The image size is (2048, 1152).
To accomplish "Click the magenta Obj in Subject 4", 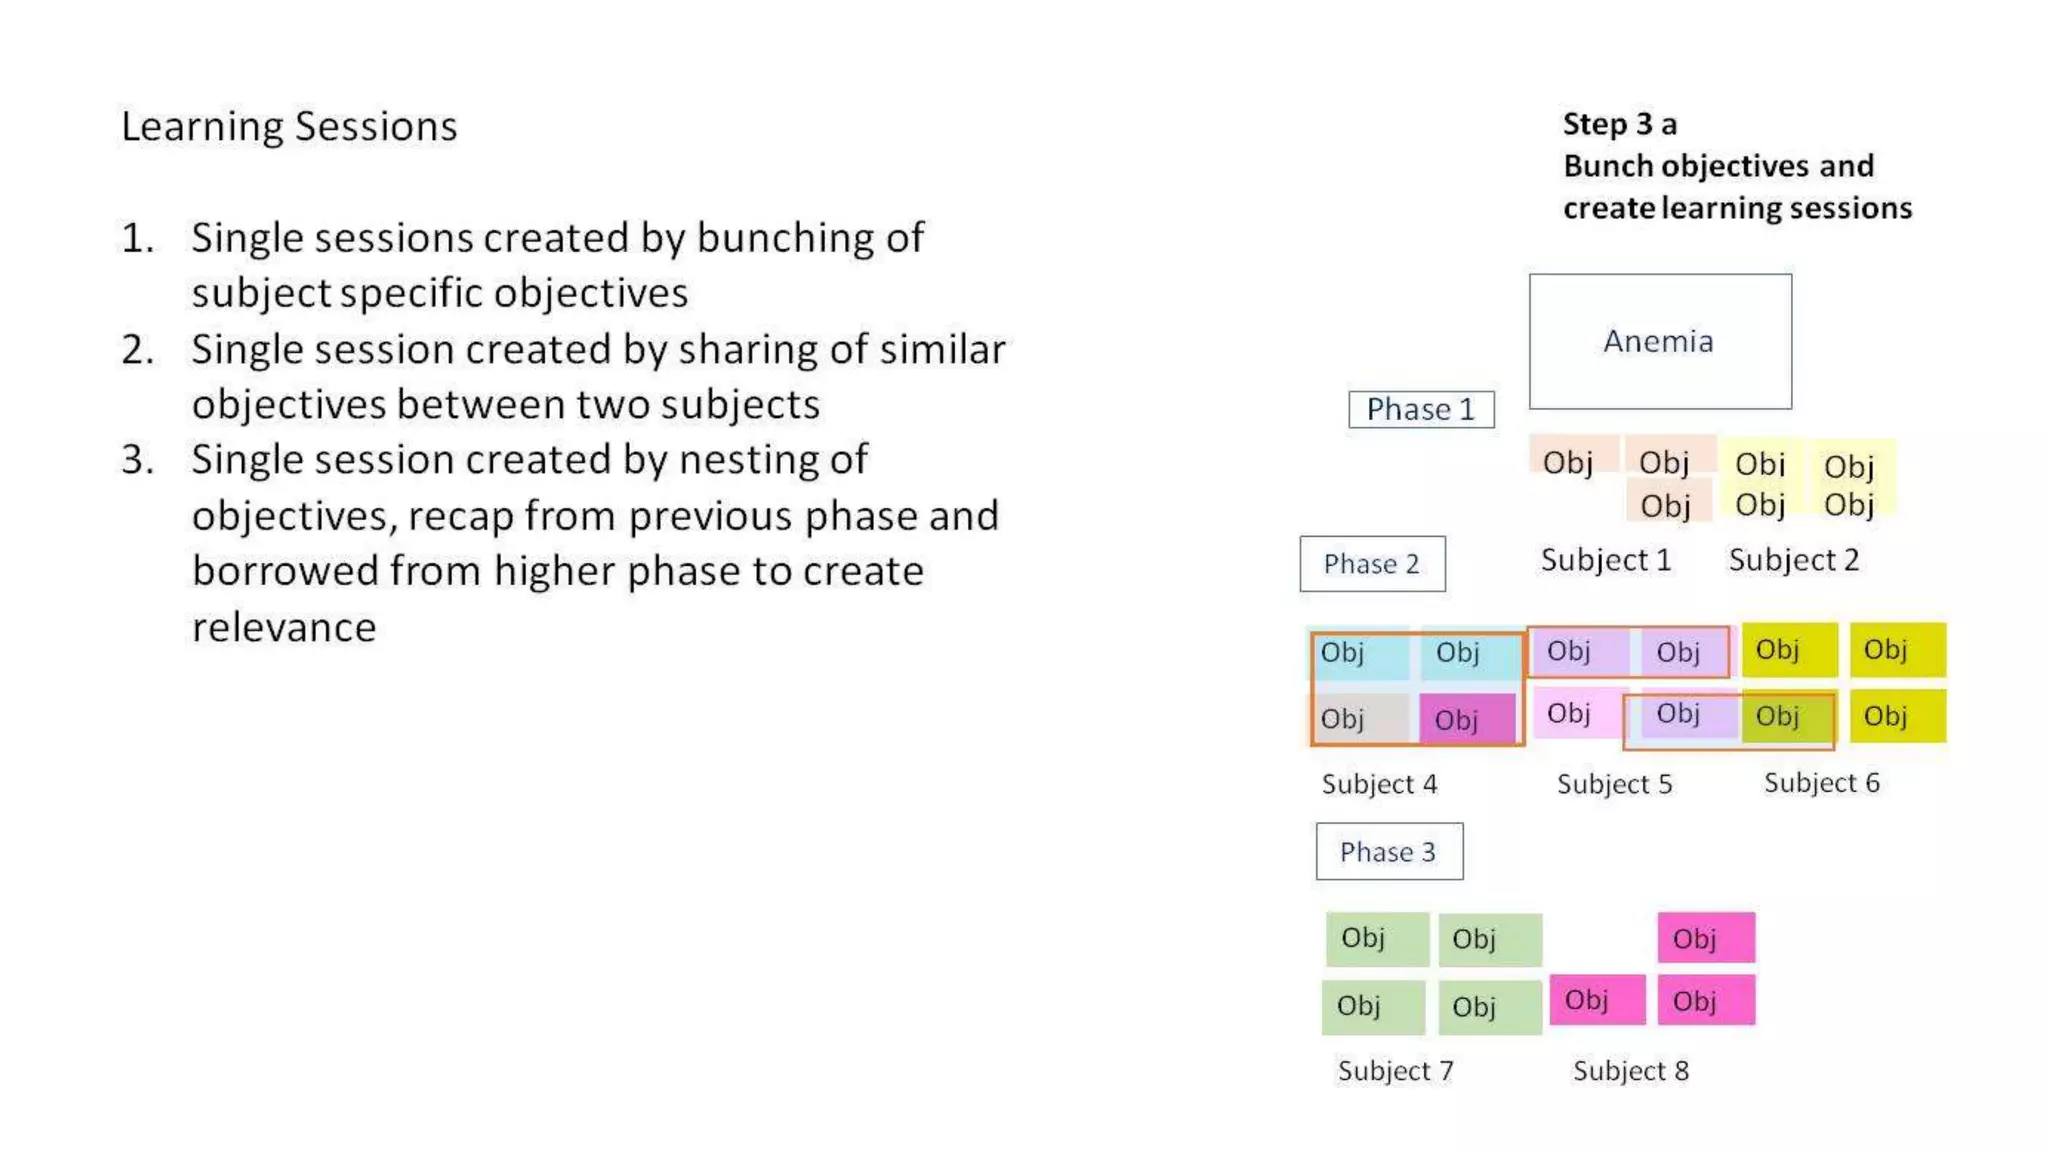I will point(1467,719).
